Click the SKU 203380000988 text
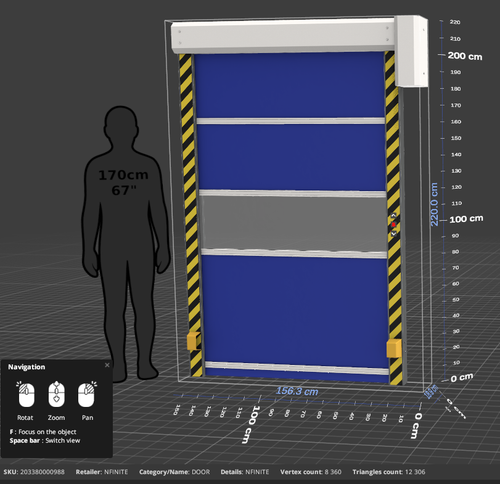 (34, 472)
